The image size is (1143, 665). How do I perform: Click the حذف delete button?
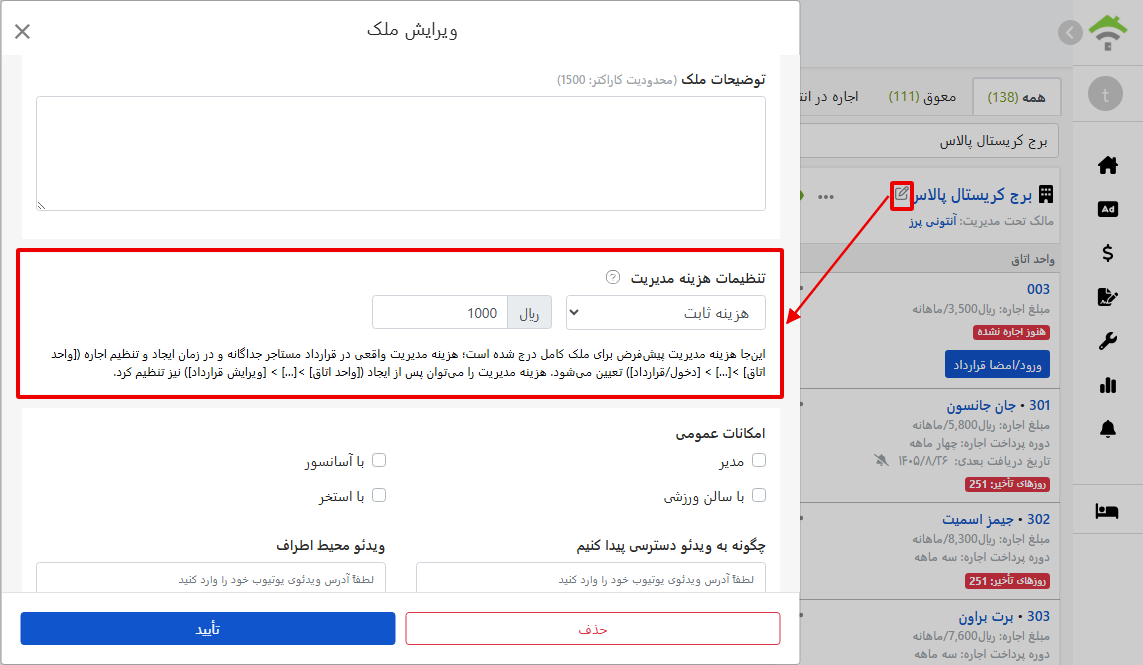click(x=593, y=629)
